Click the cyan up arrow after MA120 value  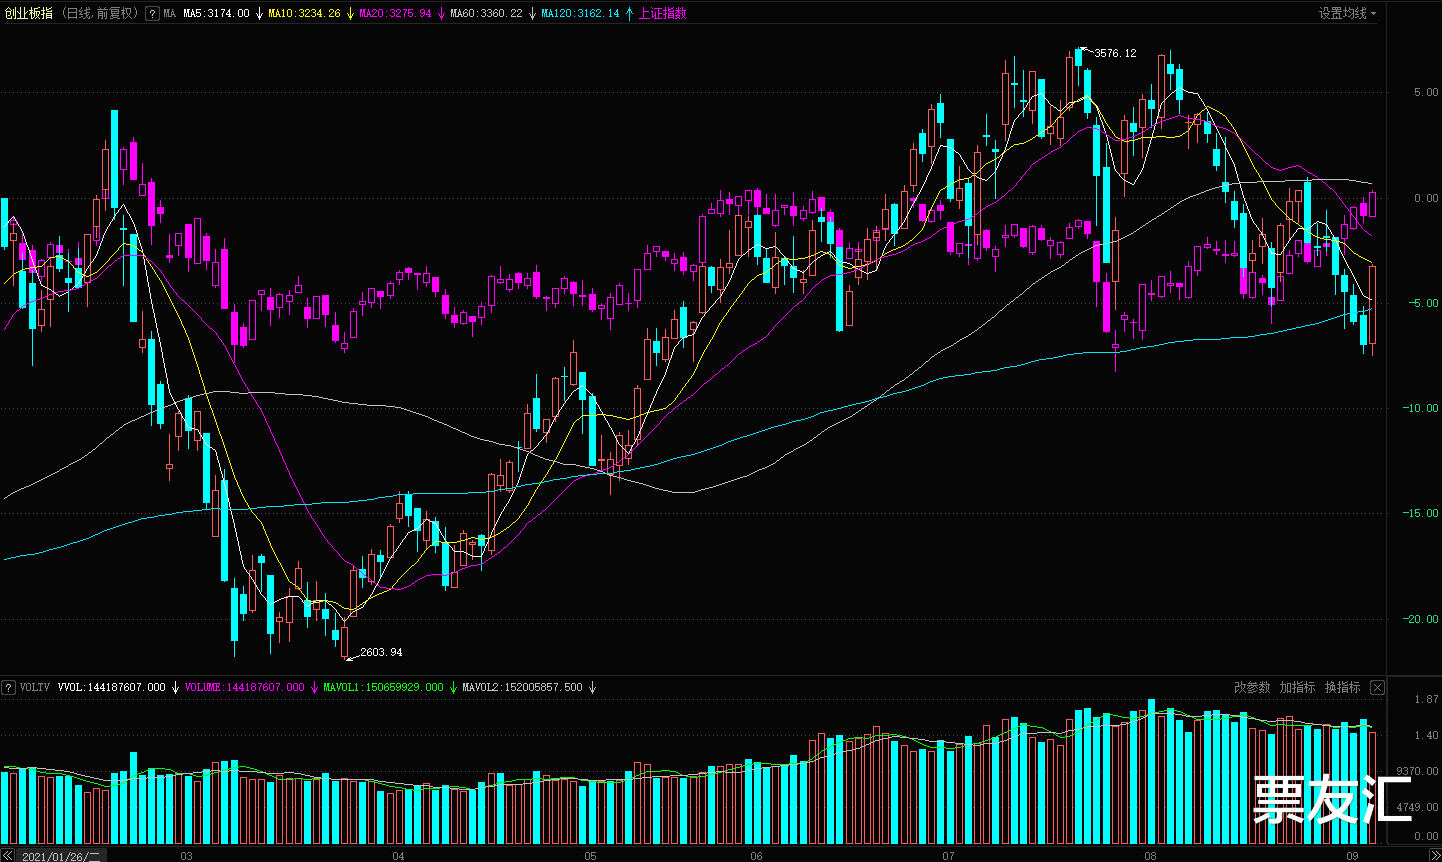629,14
